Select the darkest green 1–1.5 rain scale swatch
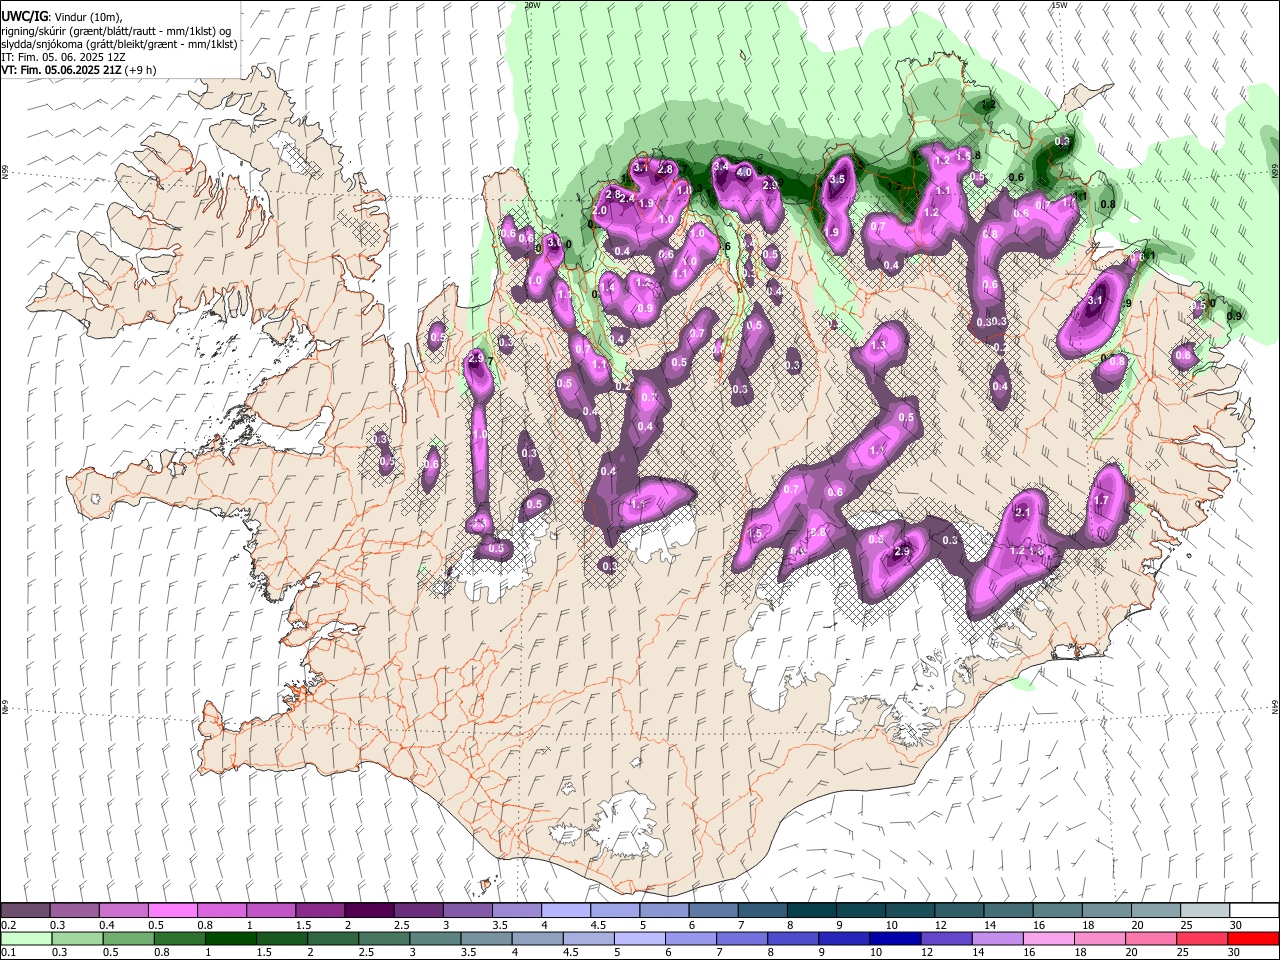The height and width of the screenshot is (960, 1280). click(231, 938)
